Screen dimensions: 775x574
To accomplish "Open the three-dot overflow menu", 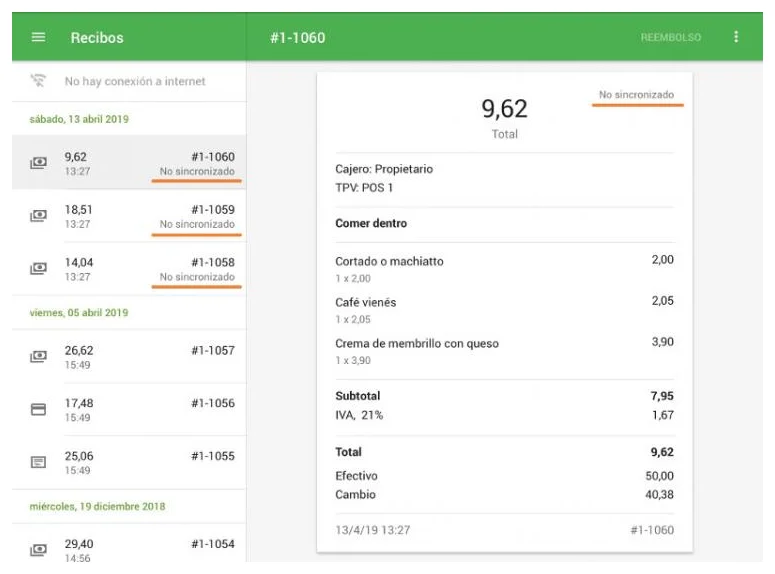I will tap(736, 37).
